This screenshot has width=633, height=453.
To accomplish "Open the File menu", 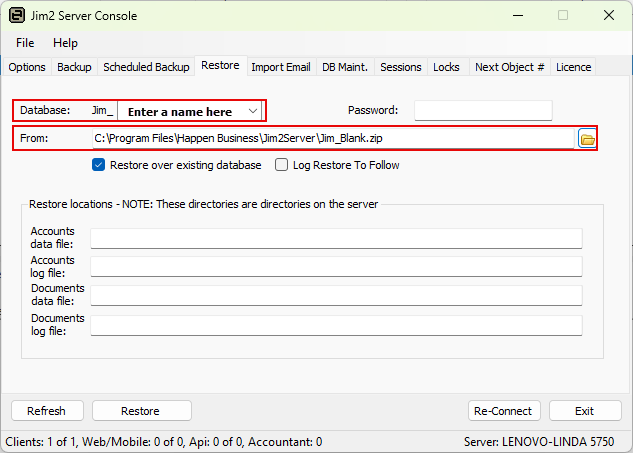I will point(25,43).
